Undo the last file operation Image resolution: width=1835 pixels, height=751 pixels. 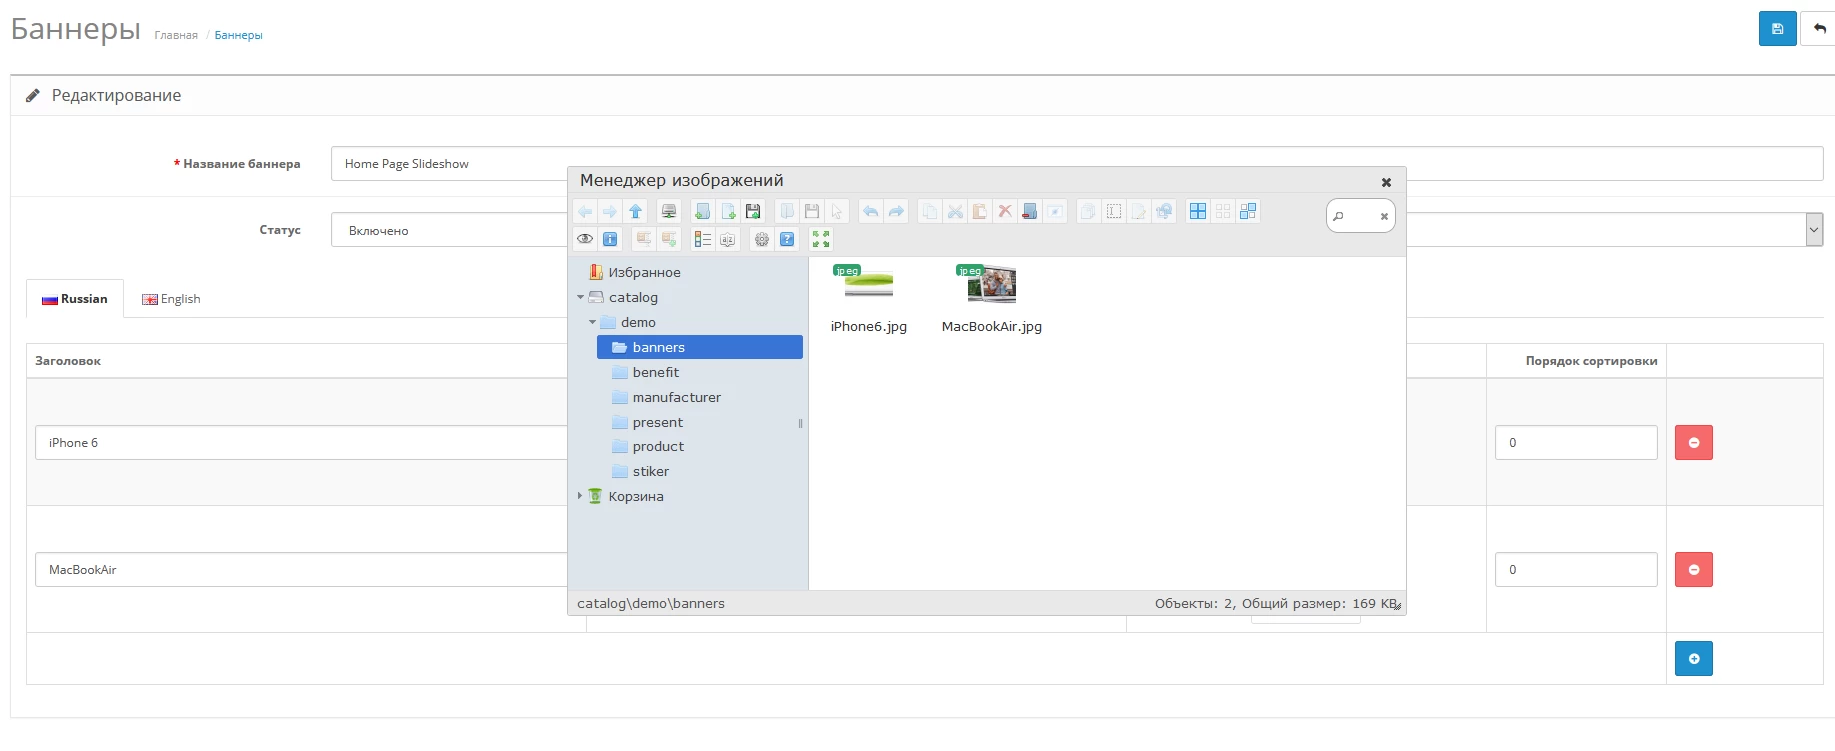pyautogui.click(x=871, y=211)
